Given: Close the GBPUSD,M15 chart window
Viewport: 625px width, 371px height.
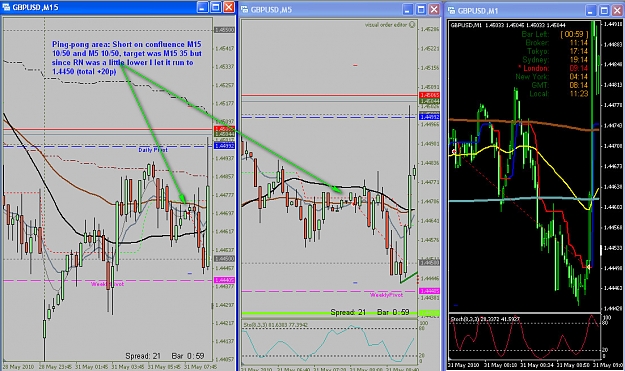Looking at the screenshot, I should (229, 7).
